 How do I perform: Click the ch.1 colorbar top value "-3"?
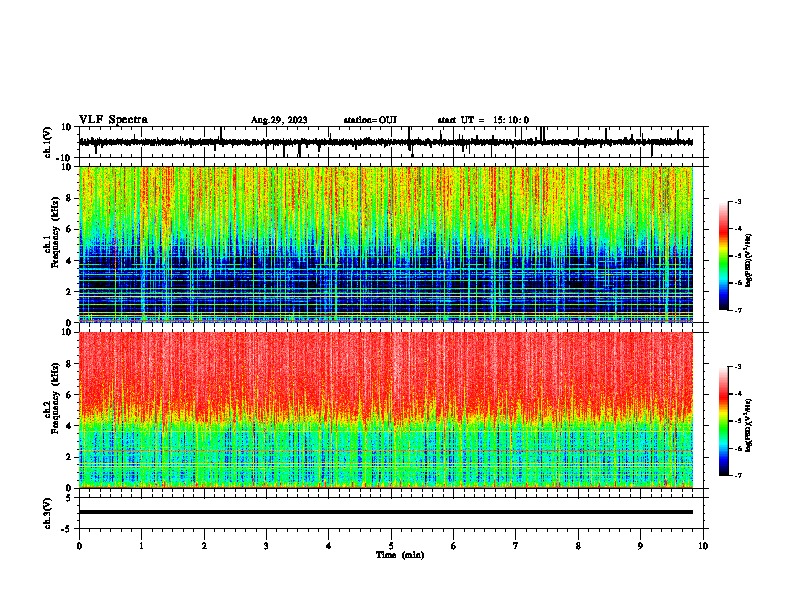(738, 202)
